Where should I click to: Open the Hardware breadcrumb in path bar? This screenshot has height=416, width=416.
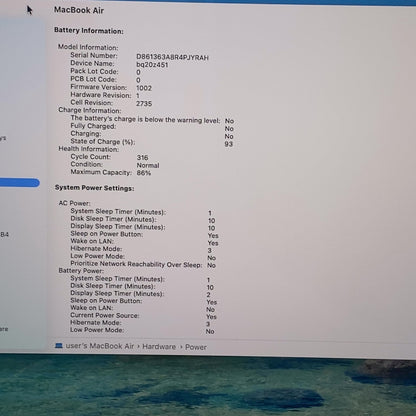coord(159,347)
